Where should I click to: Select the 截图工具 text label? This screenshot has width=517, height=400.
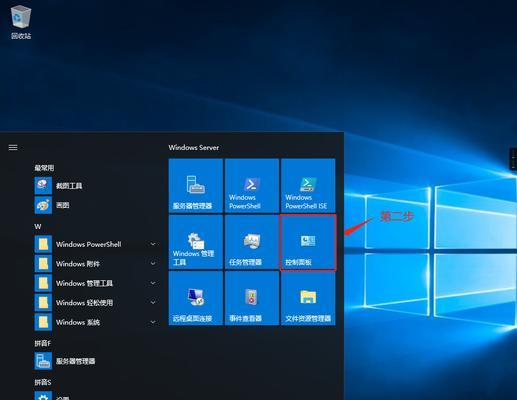(69, 186)
